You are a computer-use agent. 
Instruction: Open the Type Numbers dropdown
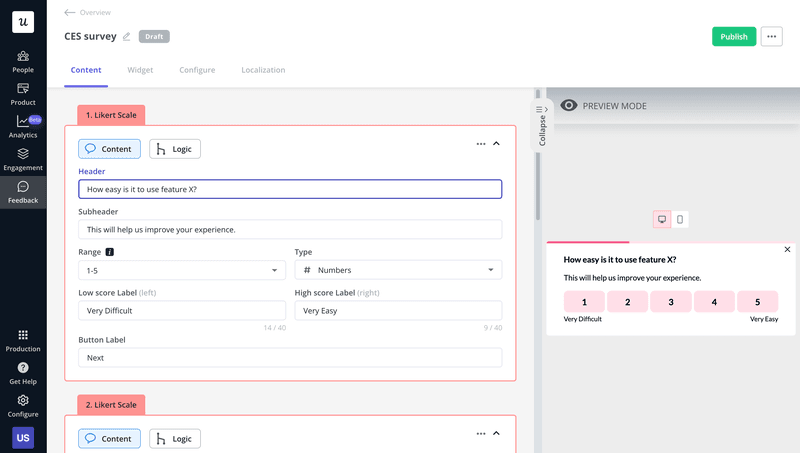[398, 270]
